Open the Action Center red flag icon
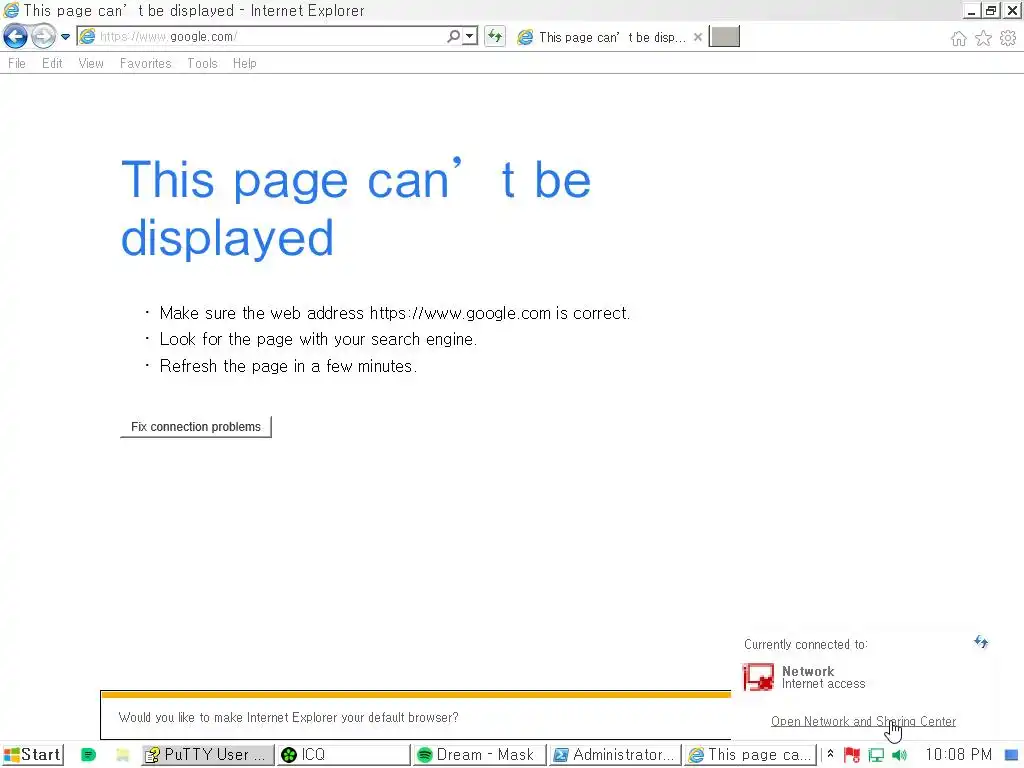This screenshot has width=1024, height=768. click(852, 755)
